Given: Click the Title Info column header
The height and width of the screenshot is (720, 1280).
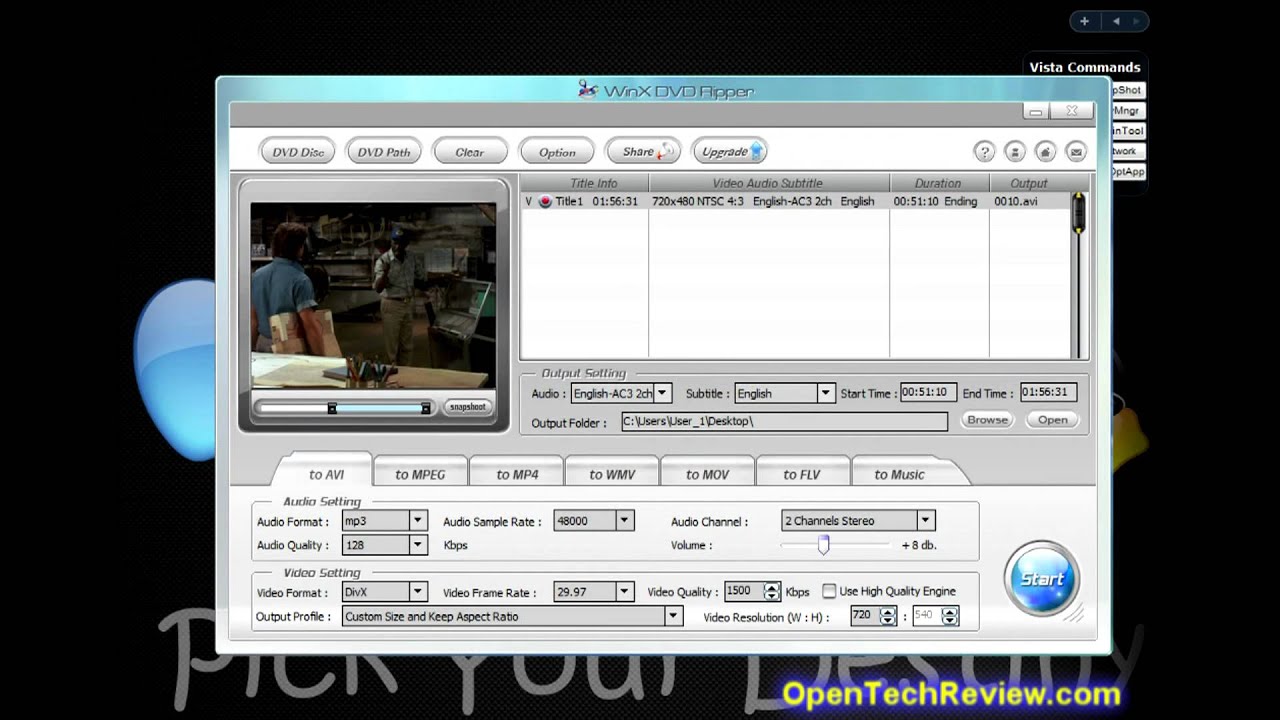Looking at the screenshot, I should click(593, 183).
